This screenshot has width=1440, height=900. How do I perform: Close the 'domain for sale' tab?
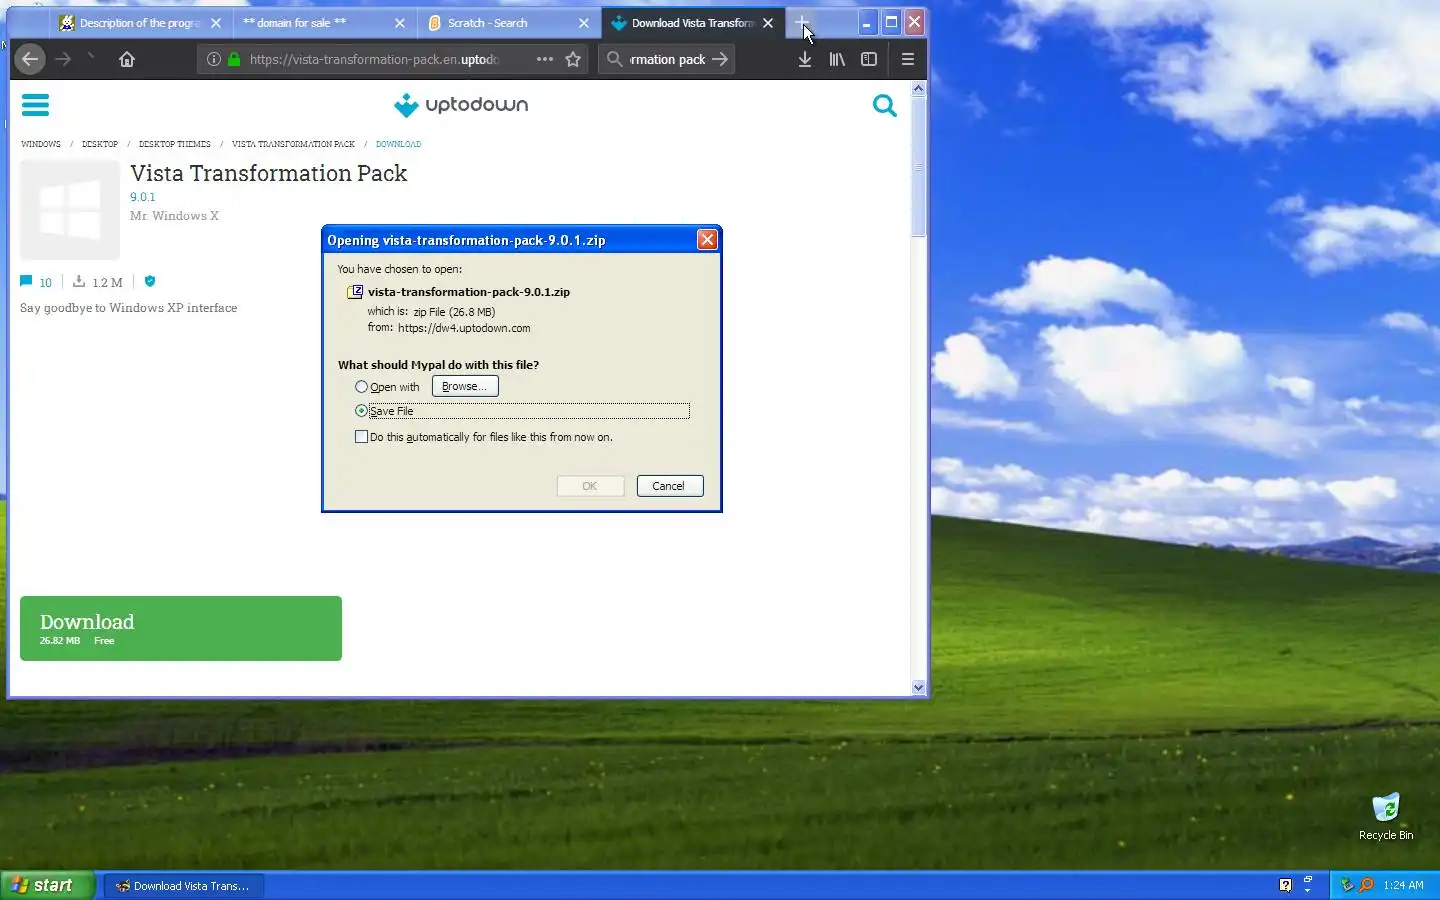tap(400, 23)
